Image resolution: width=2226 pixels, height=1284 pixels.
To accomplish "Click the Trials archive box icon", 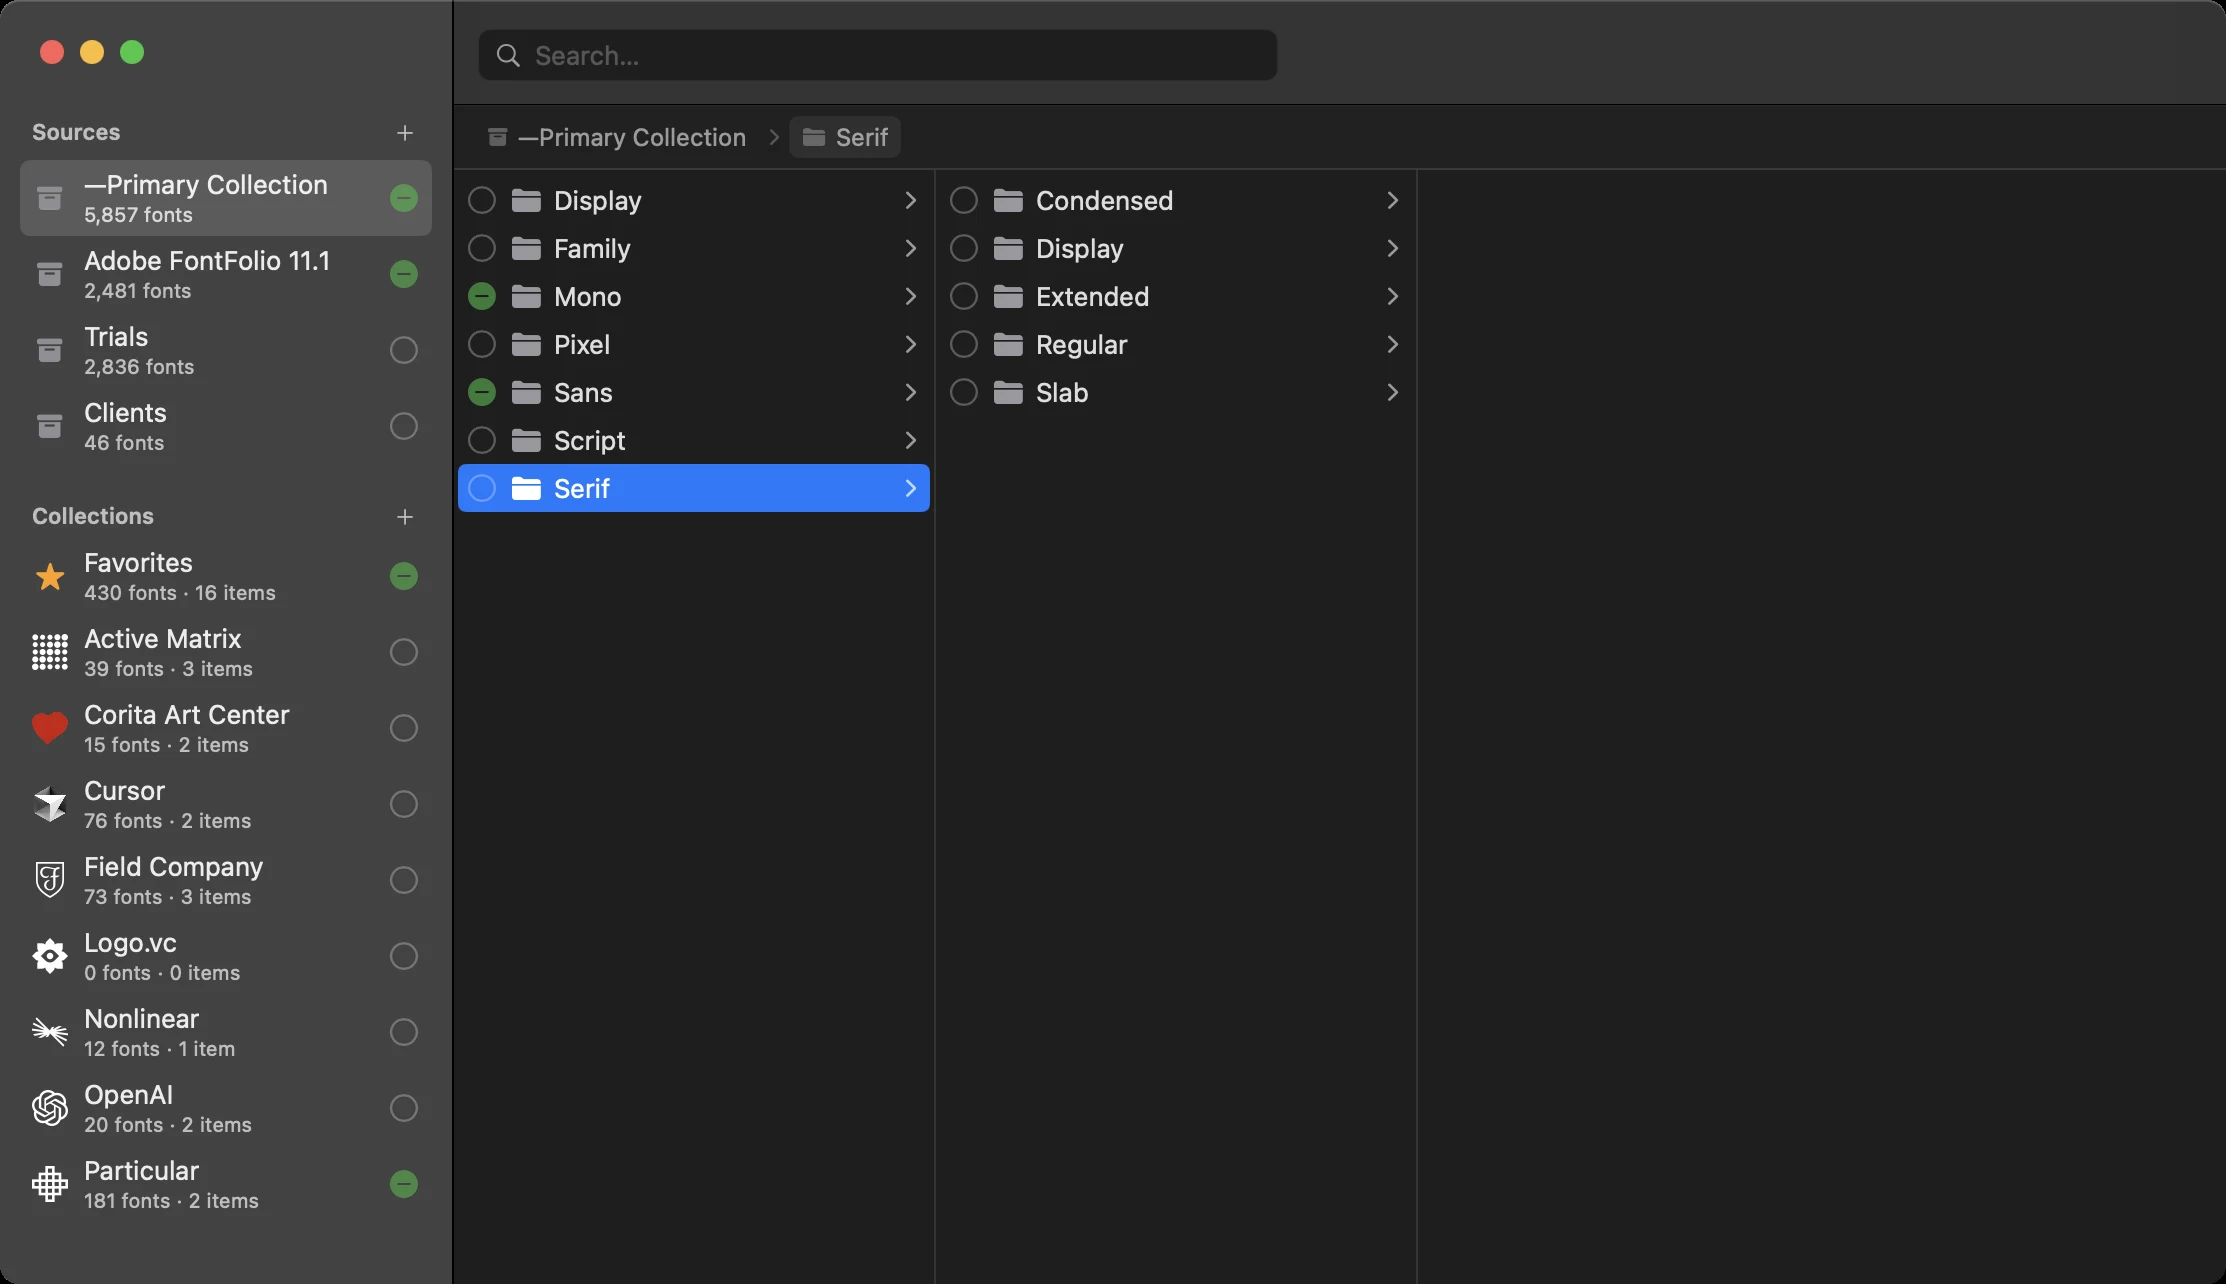I will [49, 350].
